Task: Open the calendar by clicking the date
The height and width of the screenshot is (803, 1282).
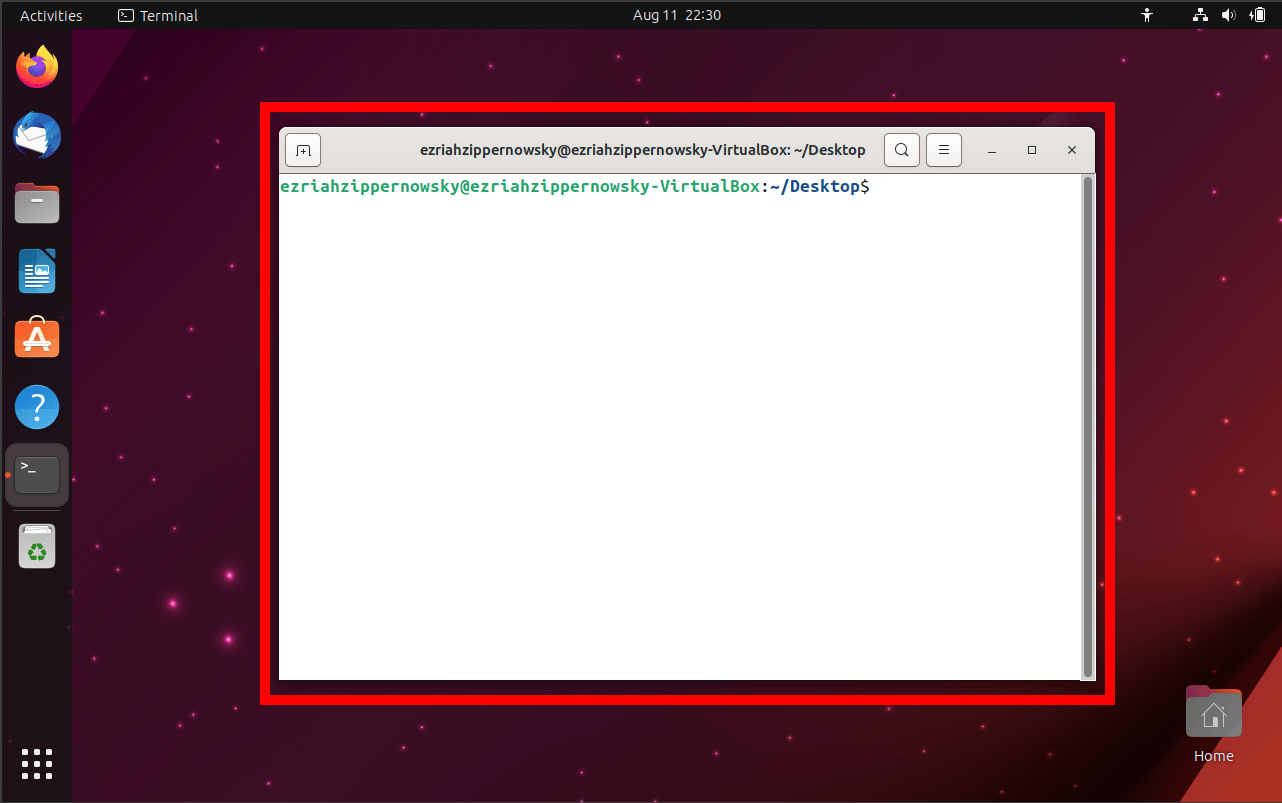Action: pyautogui.click(x=677, y=15)
